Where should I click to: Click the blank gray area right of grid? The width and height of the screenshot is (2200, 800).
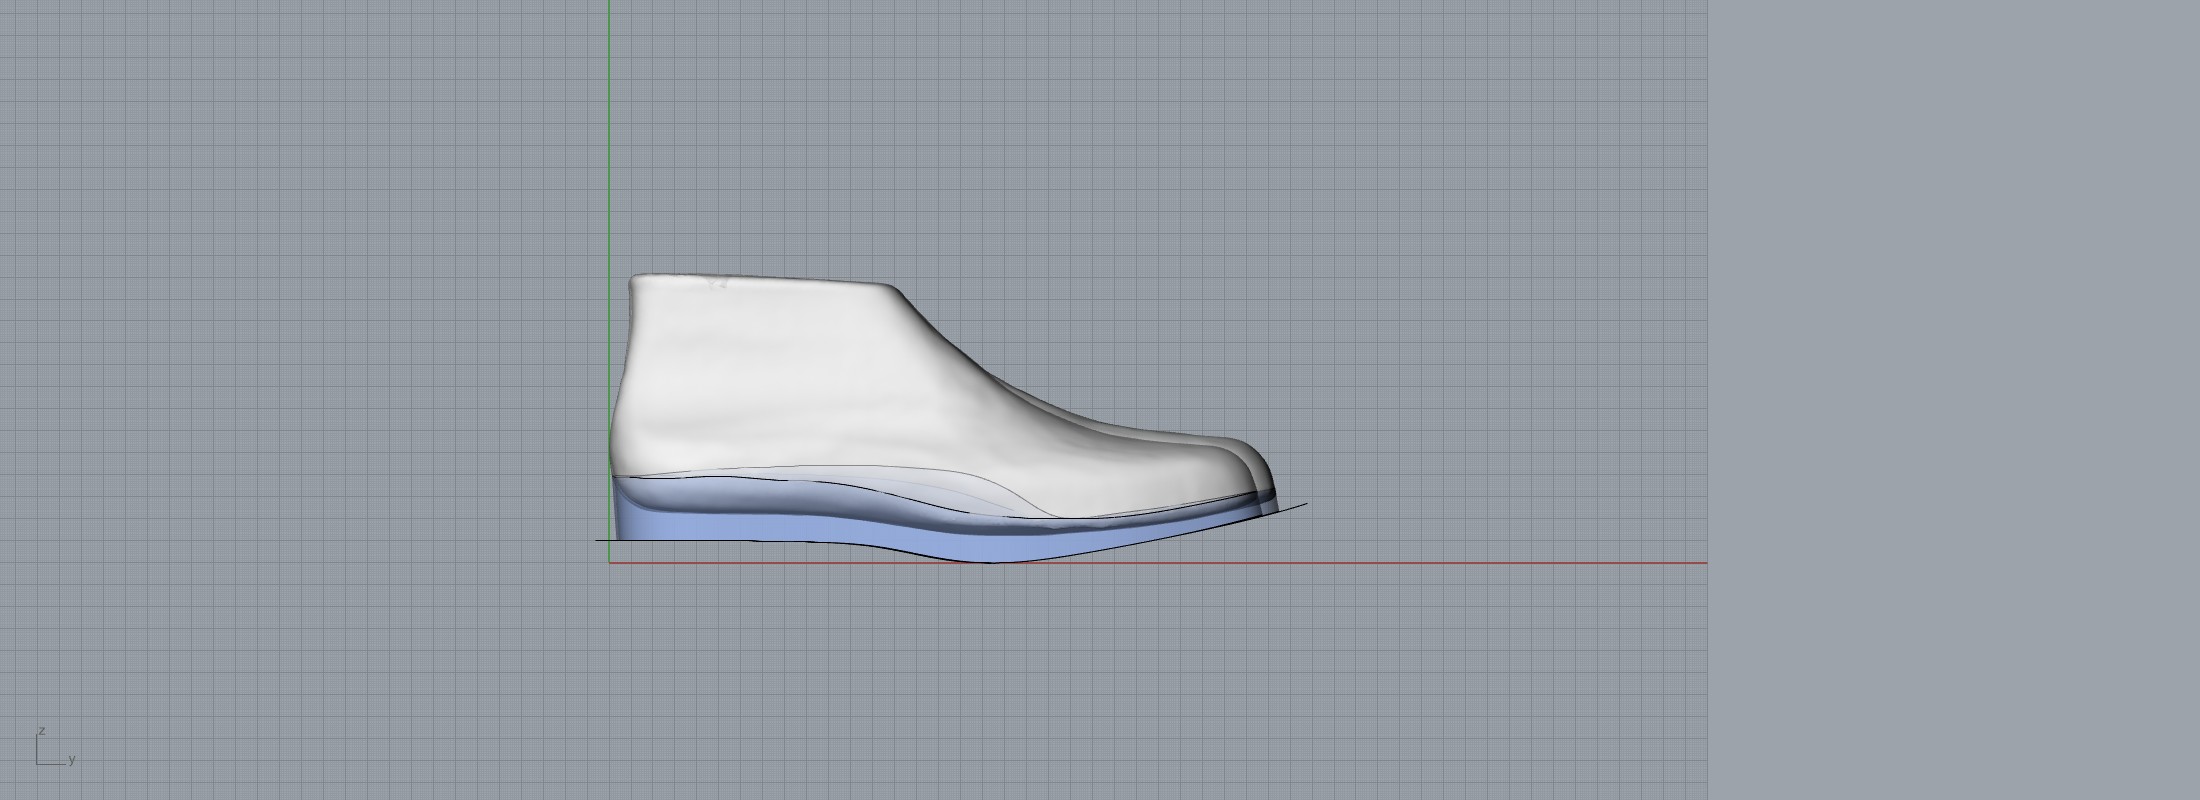[1950, 400]
